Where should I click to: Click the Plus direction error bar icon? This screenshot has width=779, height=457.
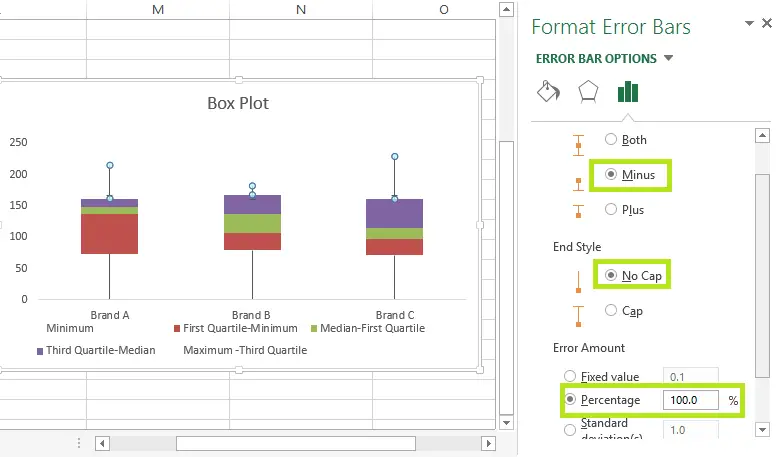pos(578,211)
